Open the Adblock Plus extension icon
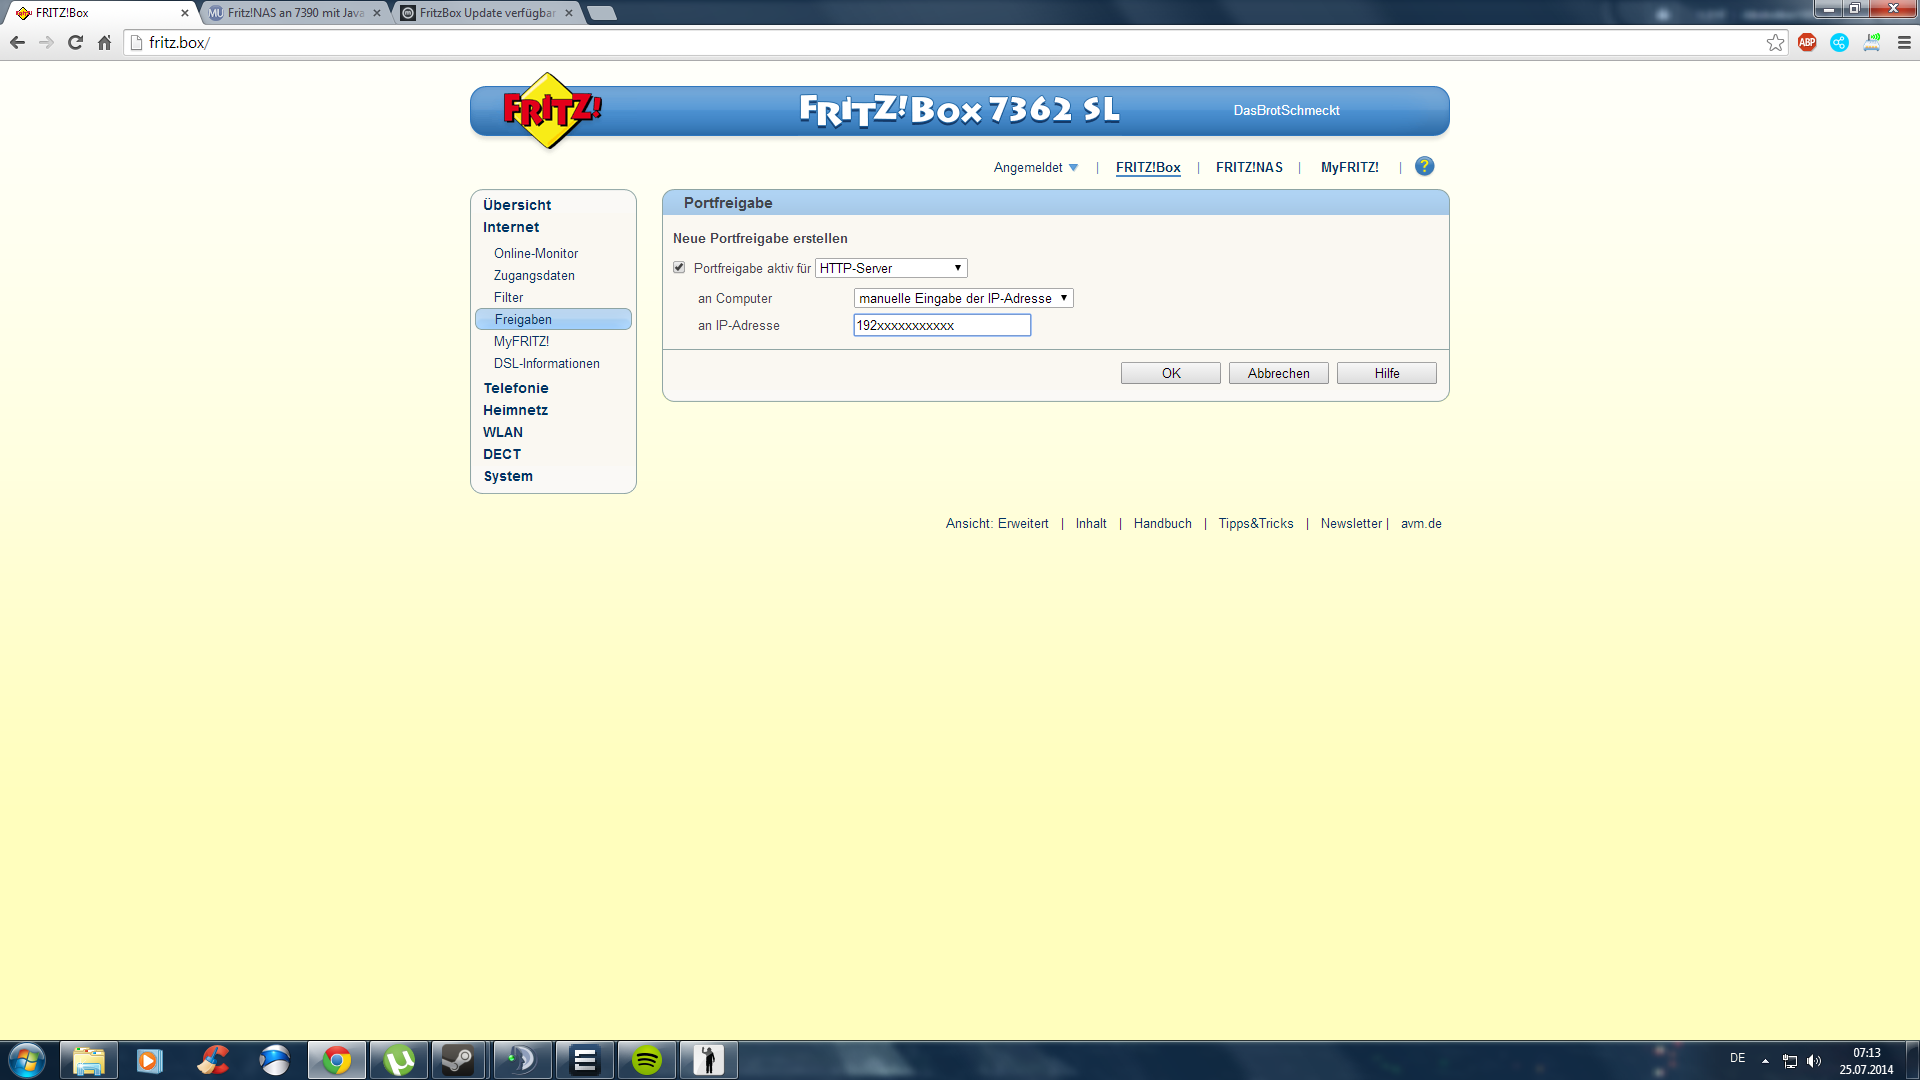The height and width of the screenshot is (1080, 1920). pos(1807,42)
